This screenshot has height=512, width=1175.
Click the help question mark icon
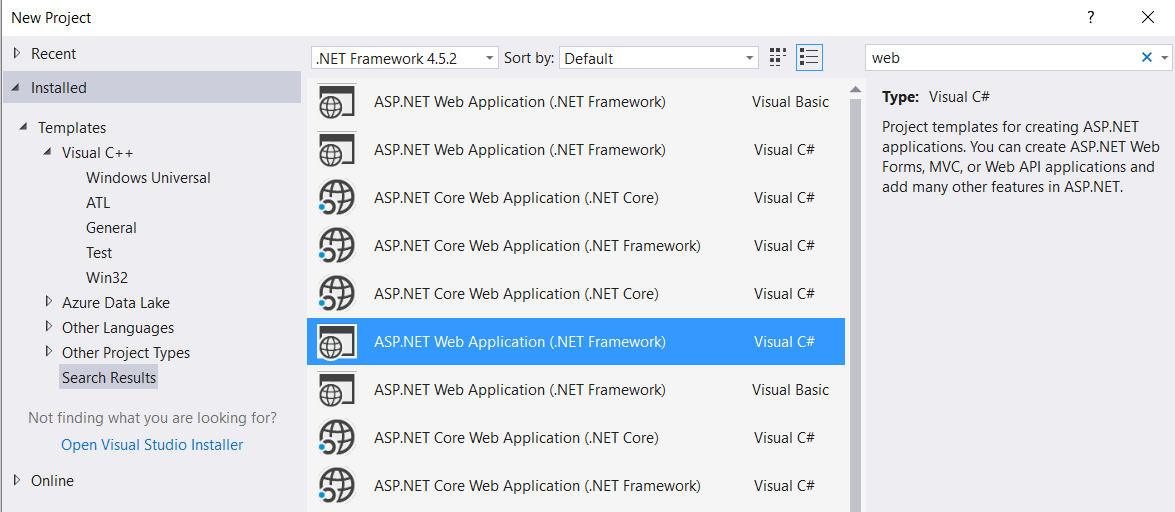(1091, 17)
